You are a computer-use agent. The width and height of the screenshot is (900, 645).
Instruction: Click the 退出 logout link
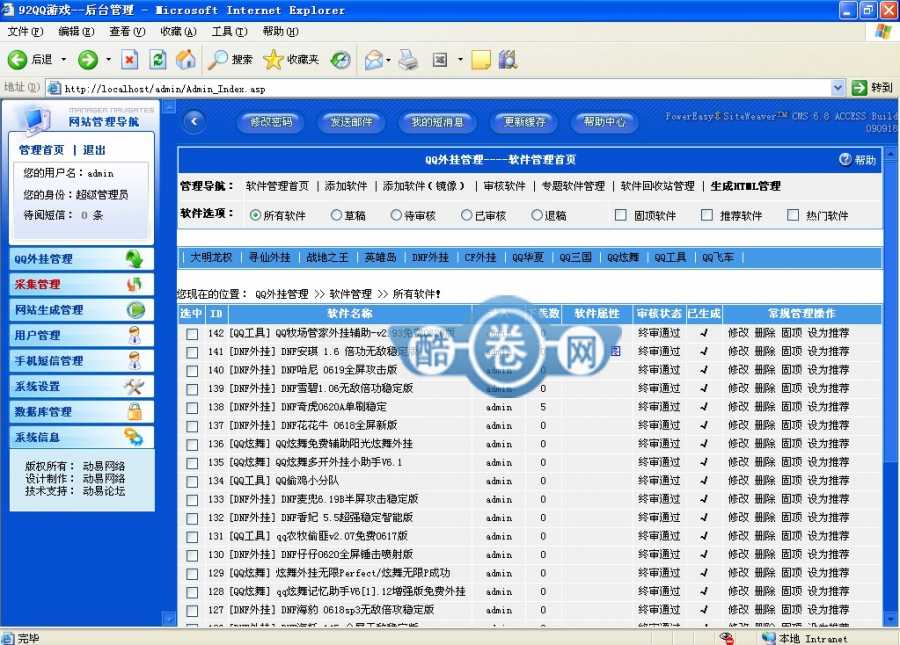[x=94, y=150]
